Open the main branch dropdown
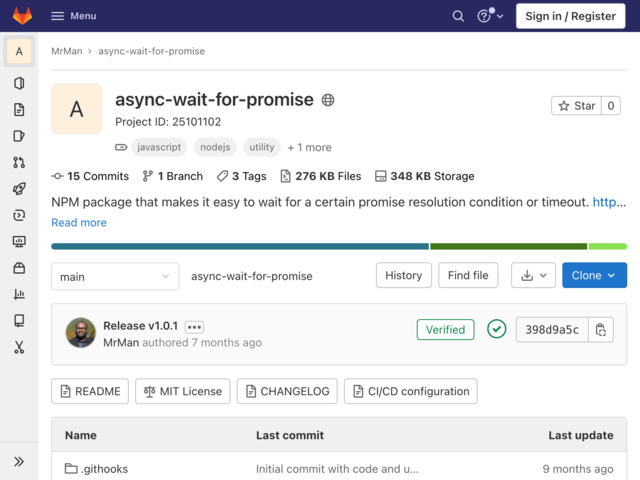This screenshot has height=480, width=640. (115, 277)
